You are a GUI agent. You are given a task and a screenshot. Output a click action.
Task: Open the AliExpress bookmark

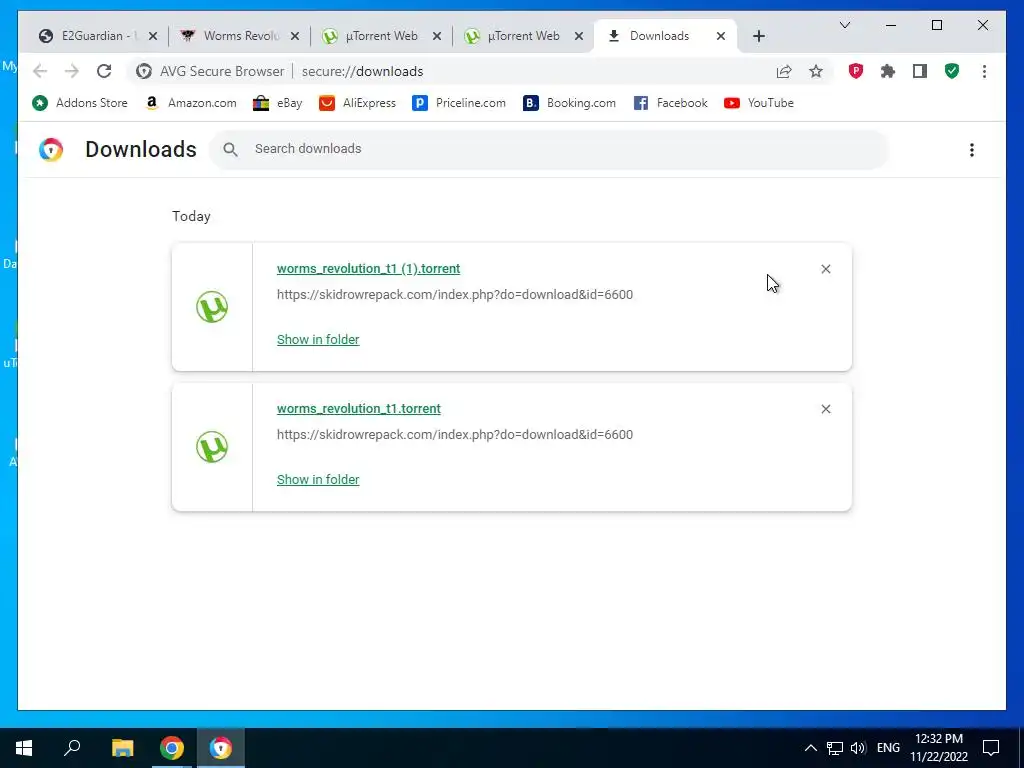point(357,103)
